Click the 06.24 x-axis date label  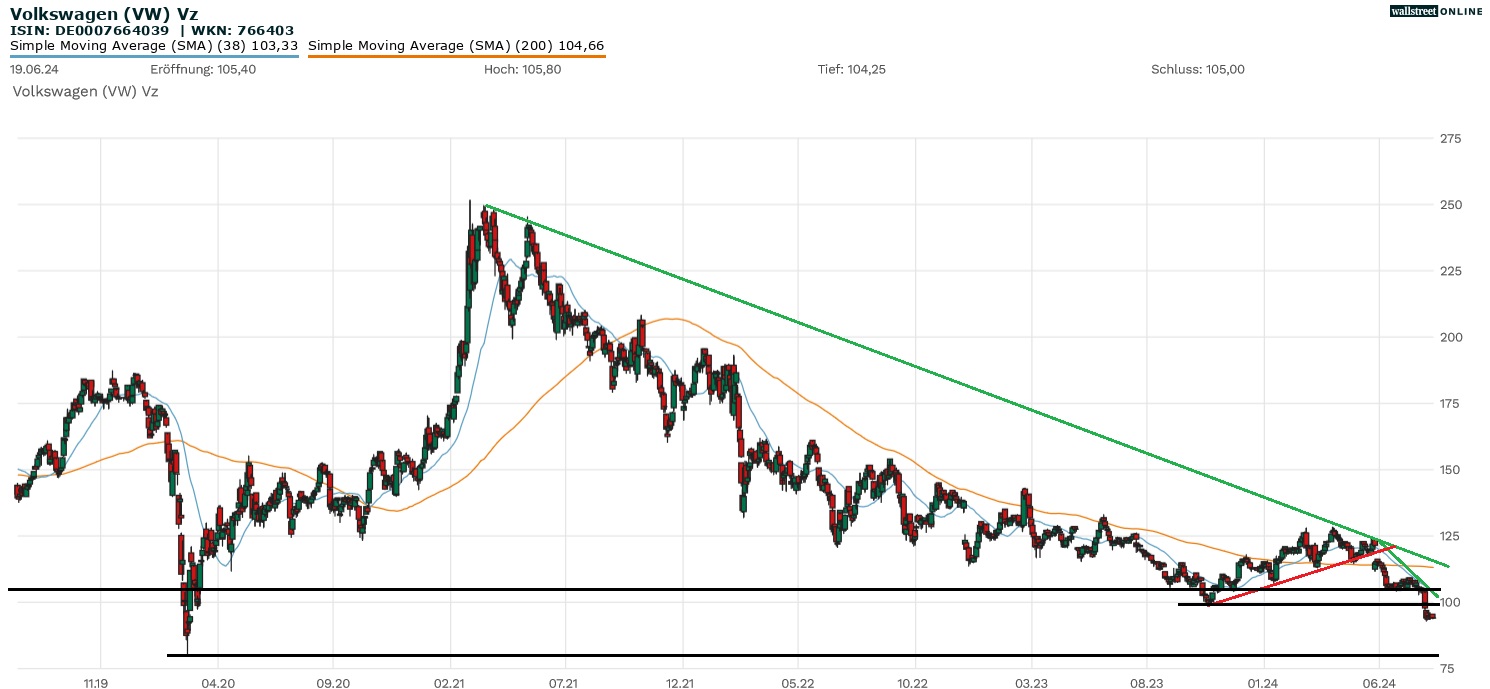(x=1378, y=683)
